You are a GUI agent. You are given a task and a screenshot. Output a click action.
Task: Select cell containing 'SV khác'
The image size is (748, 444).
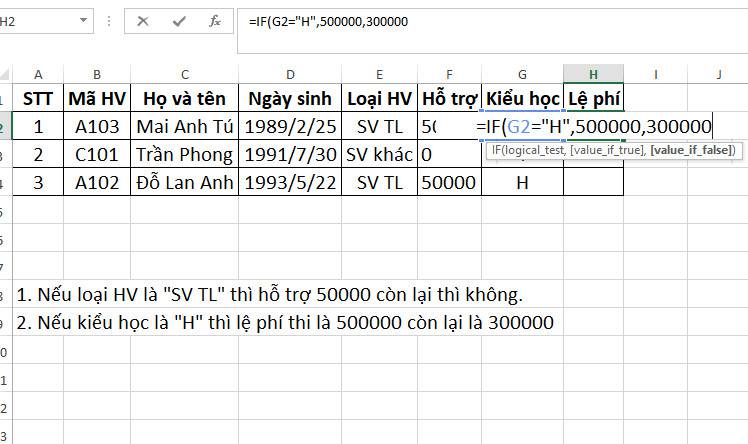click(379, 155)
